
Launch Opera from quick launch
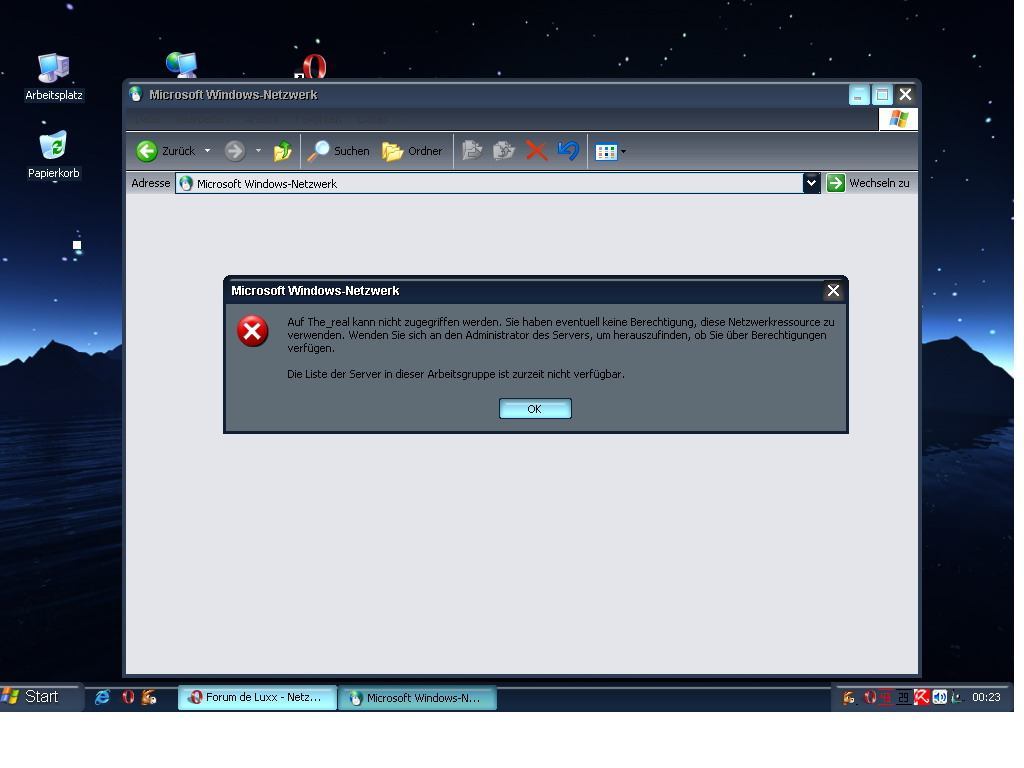click(x=128, y=697)
